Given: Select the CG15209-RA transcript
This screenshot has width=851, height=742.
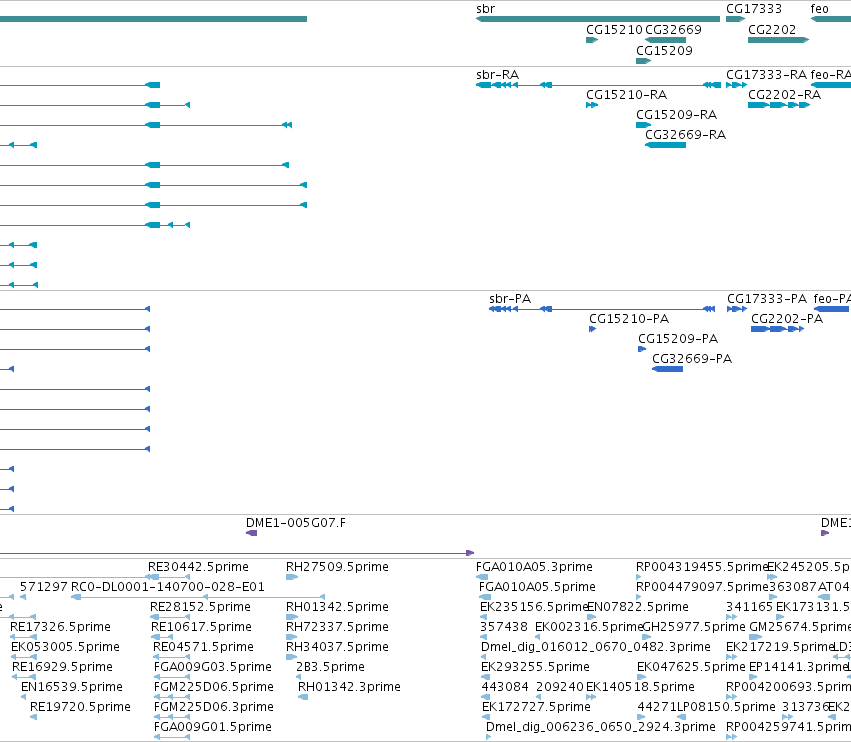Looking at the screenshot, I should point(643,125).
